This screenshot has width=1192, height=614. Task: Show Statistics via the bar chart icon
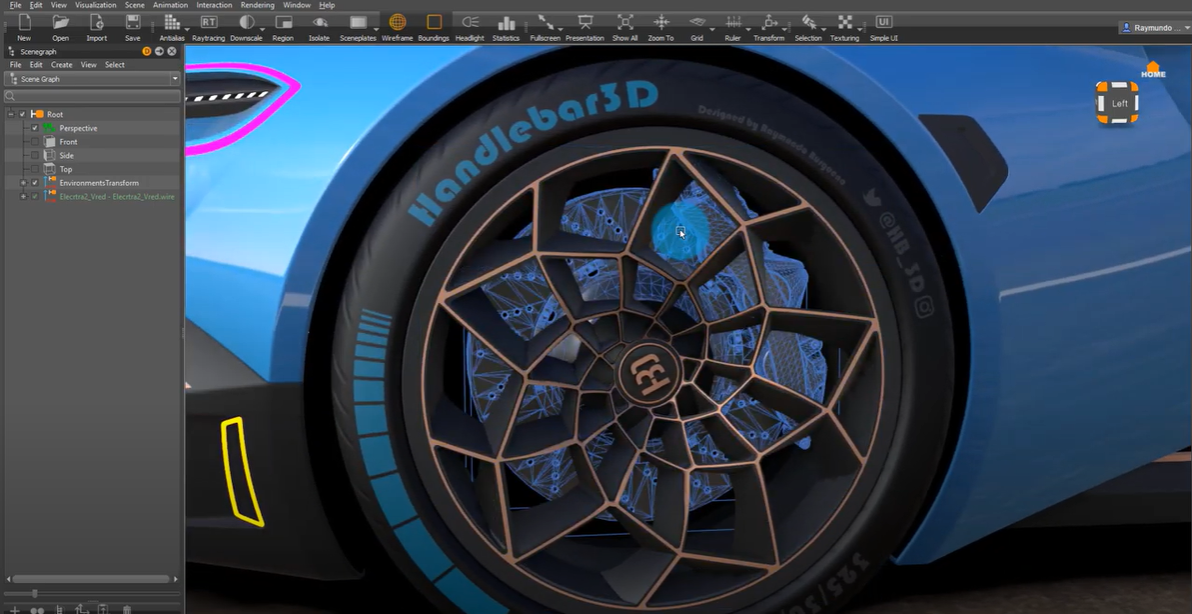(506, 22)
